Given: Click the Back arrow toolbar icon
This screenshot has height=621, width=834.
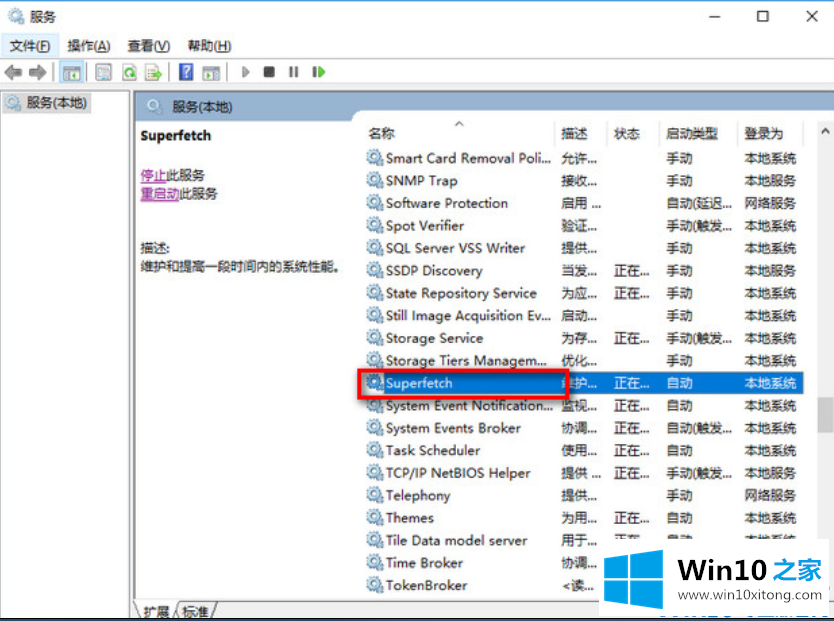Looking at the screenshot, I should point(13,72).
